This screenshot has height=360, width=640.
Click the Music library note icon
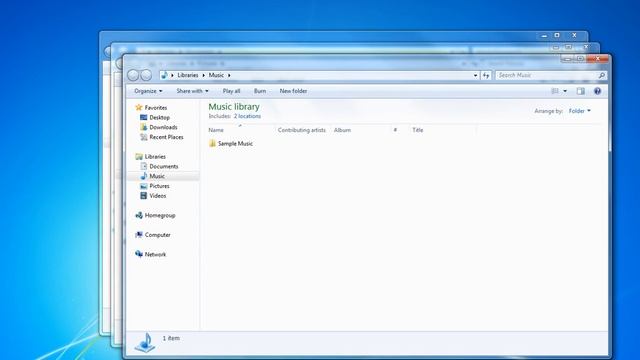(x=144, y=176)
